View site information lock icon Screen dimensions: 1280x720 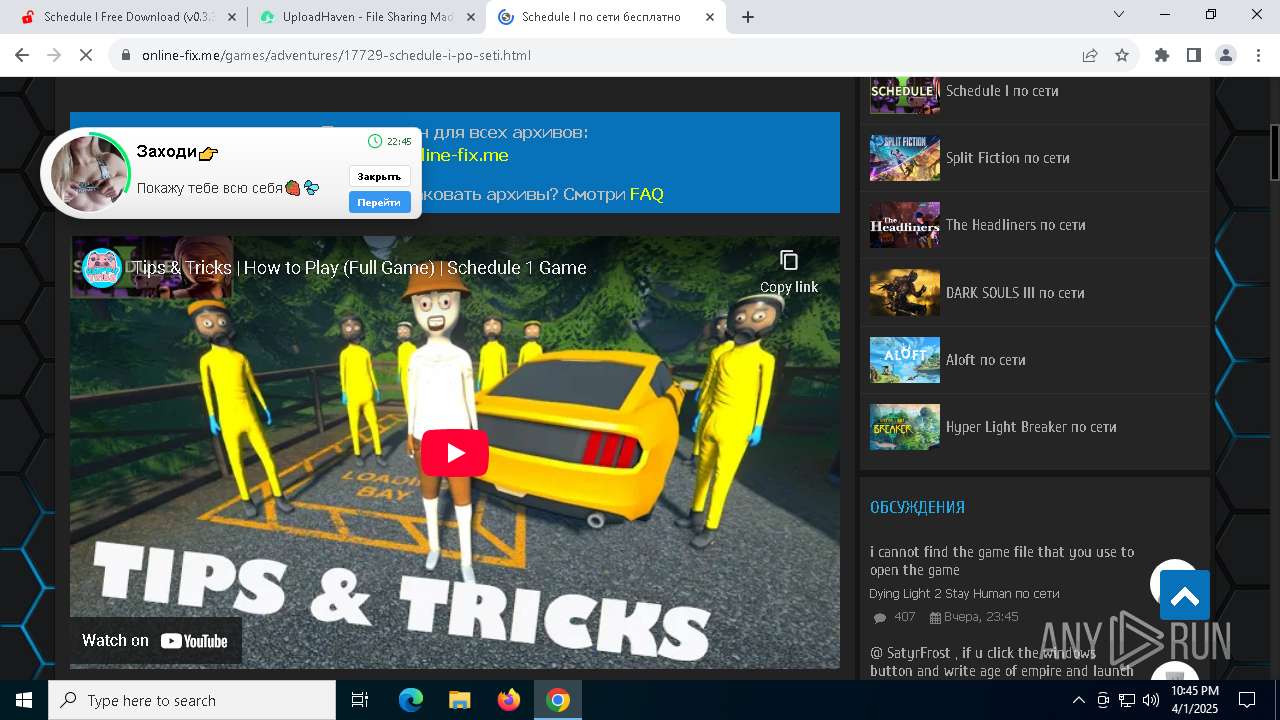[125, 55]
